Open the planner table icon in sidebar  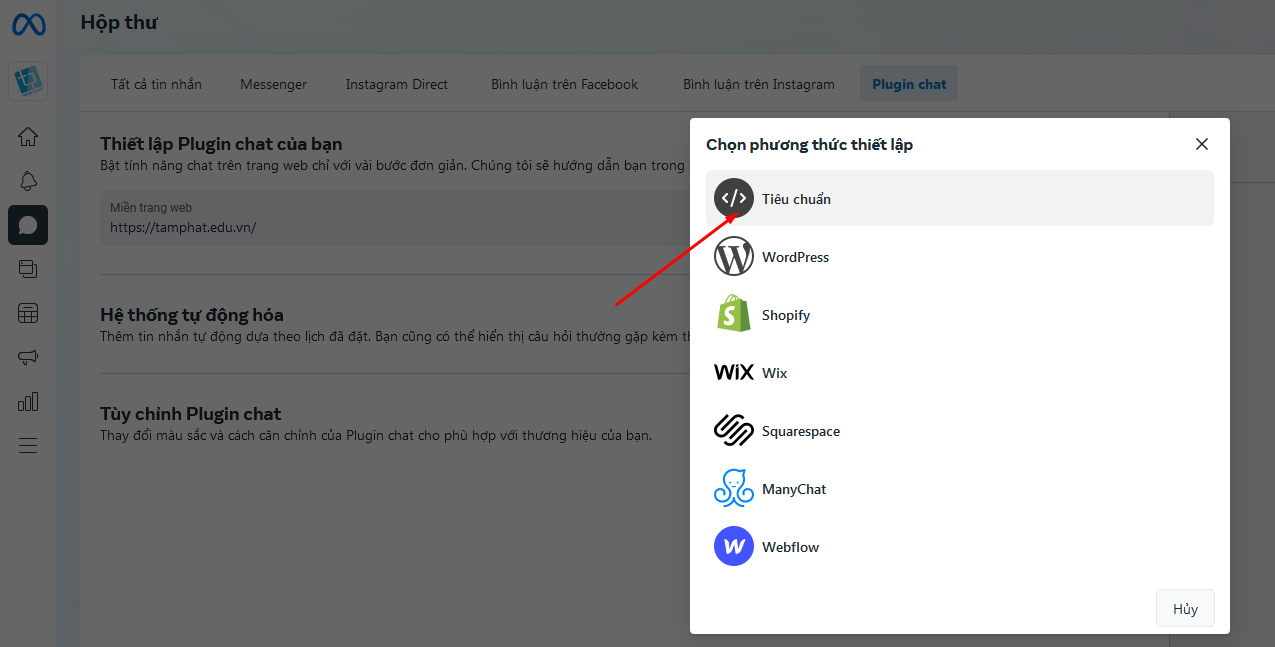pos(28,313)
